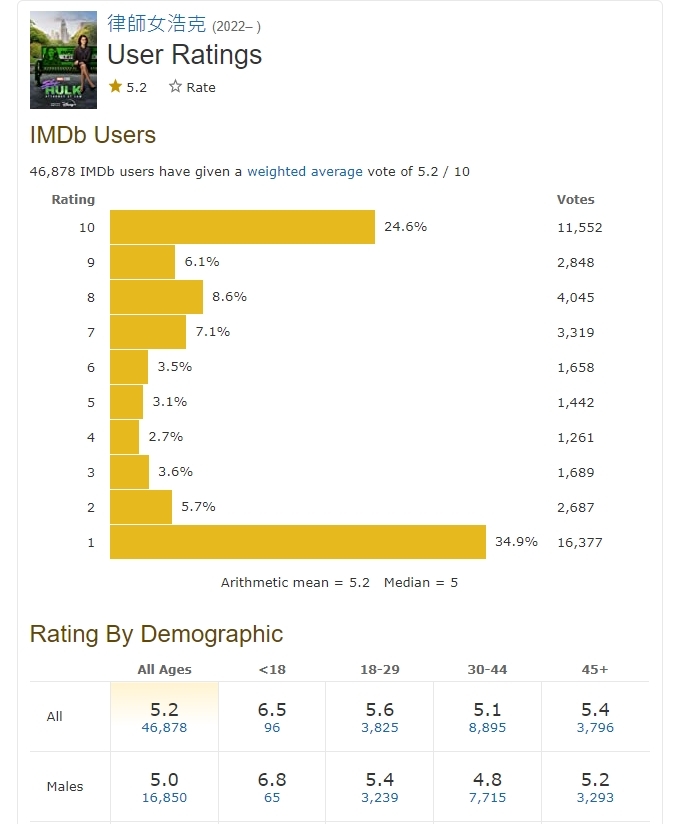Open the She-Hulk poster thumbnail
Screen dimensions: 677x824
[x=63, y=60]
